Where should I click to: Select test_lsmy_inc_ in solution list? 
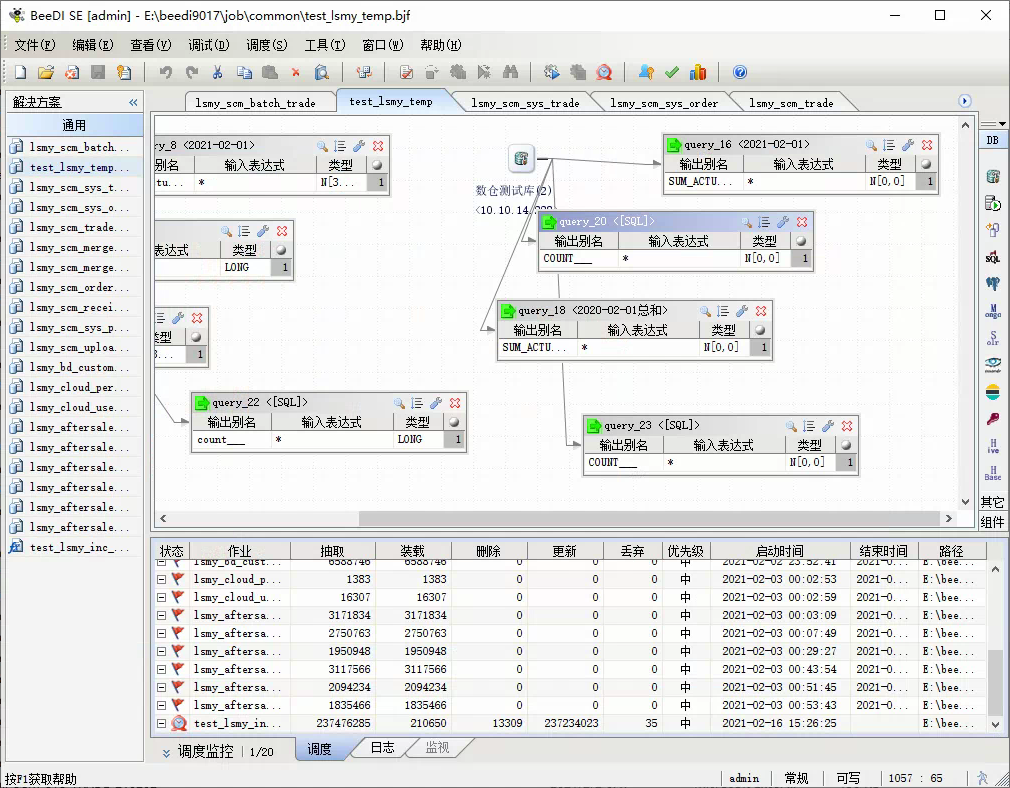tap(74, 547)
